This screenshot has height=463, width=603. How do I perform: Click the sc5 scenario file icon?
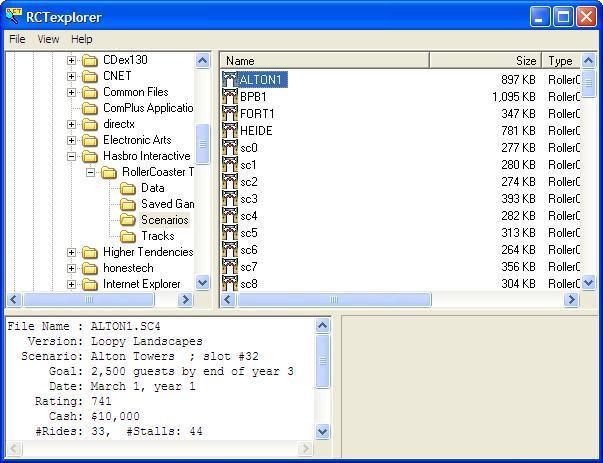coord(230,233)
